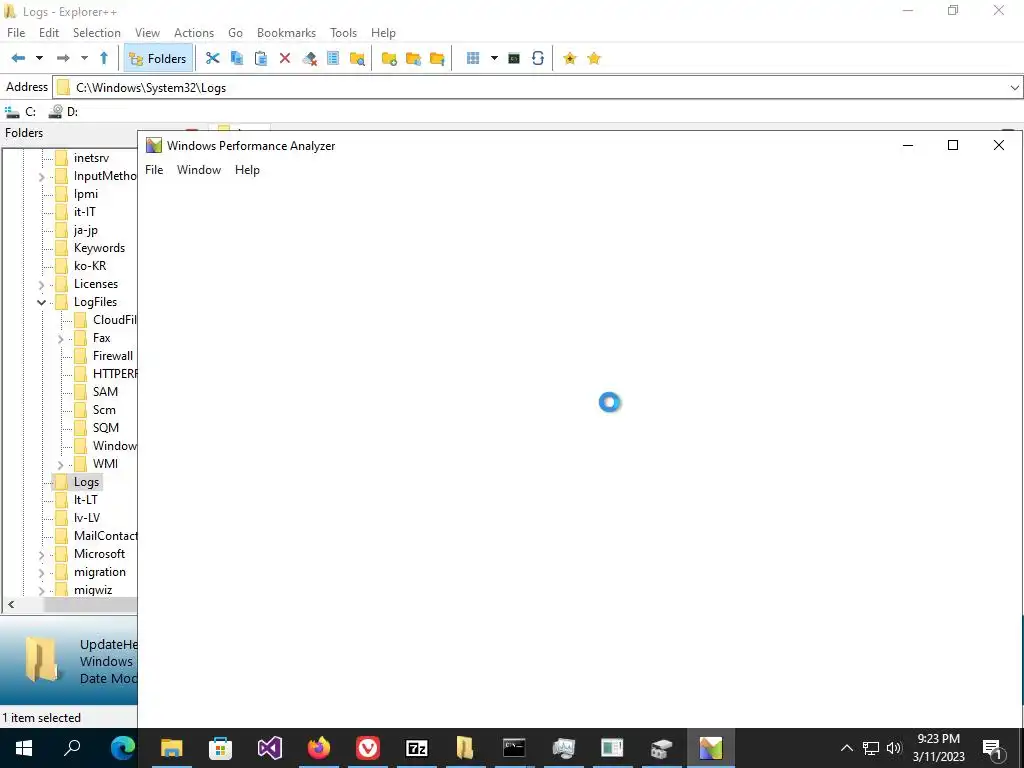Switch to the D: drive button

(x=64, y=112)
